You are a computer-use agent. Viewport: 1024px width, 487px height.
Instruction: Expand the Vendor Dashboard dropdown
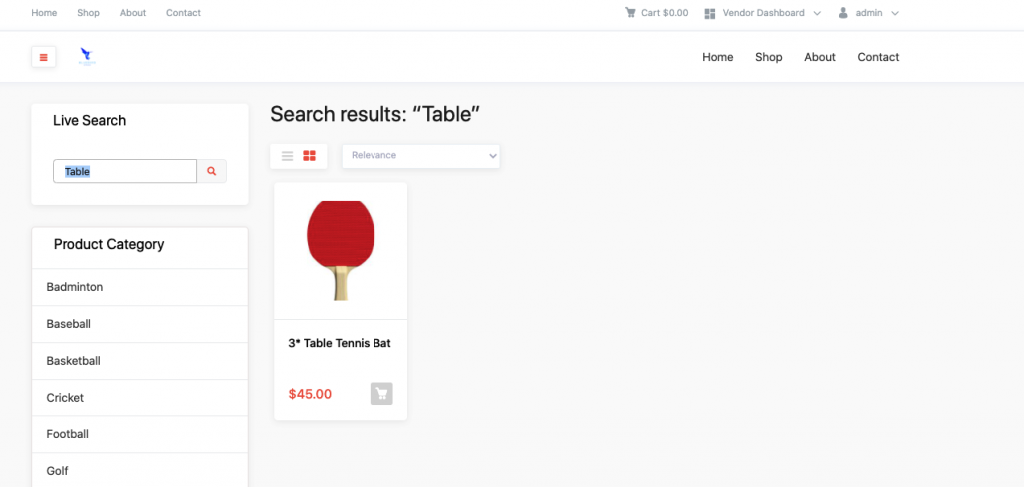click(817, 13)
